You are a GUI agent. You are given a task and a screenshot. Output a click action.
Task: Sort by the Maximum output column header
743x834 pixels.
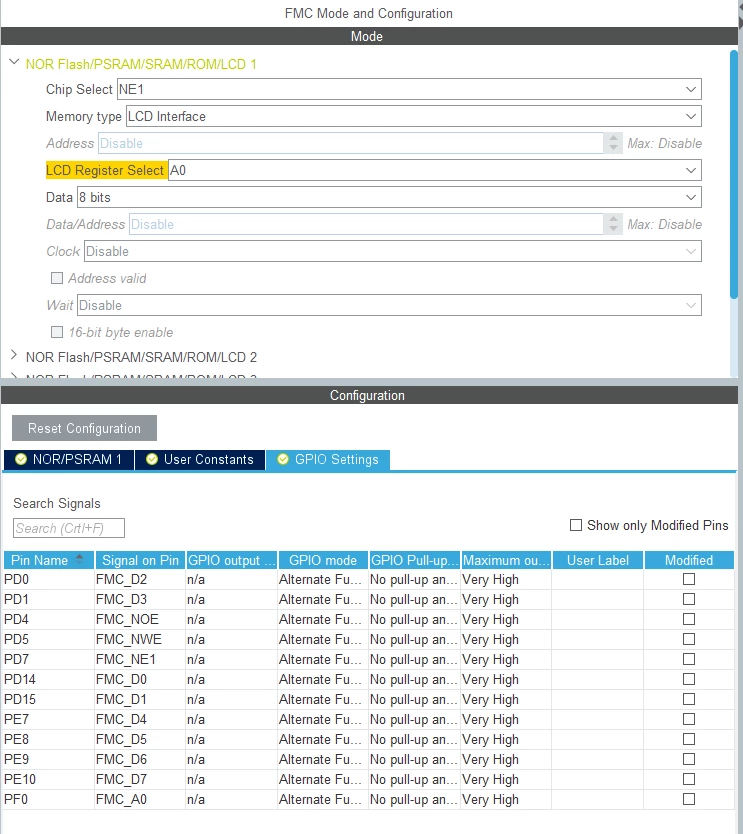[x=506, y=560]
